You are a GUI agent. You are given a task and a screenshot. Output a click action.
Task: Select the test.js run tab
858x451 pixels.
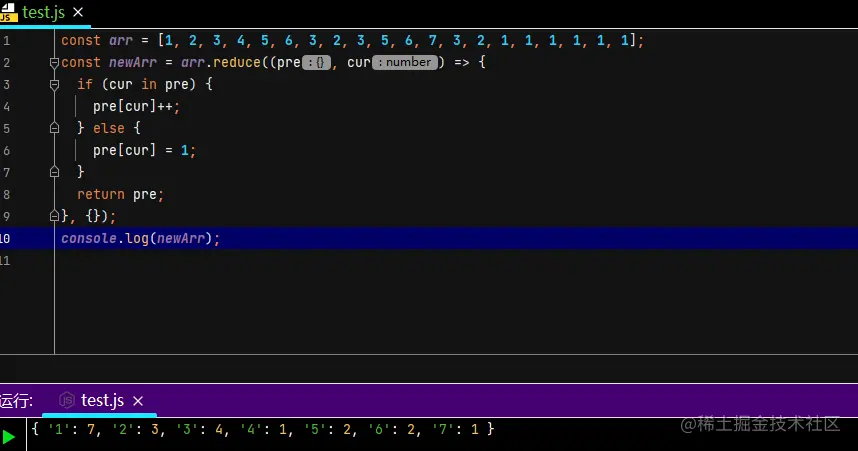pyautogui.click(x=102, y=401)
